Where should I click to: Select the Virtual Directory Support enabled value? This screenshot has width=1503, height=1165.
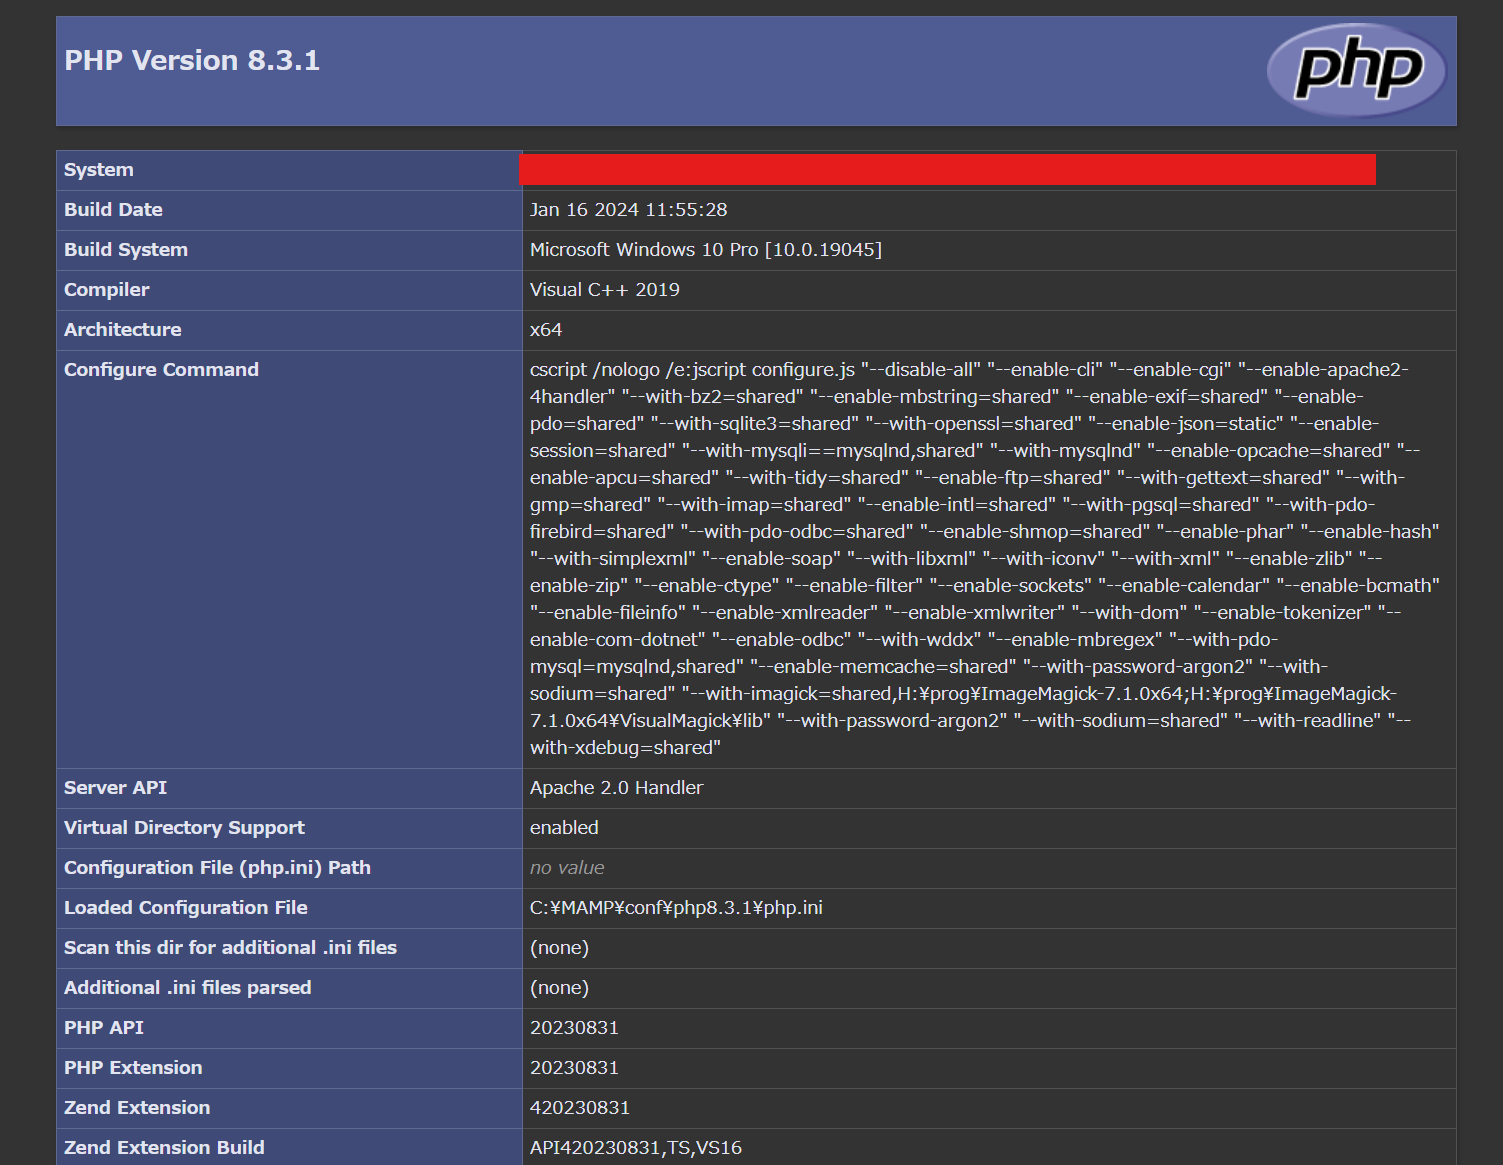pyautogui.click(x=564, y=827)
